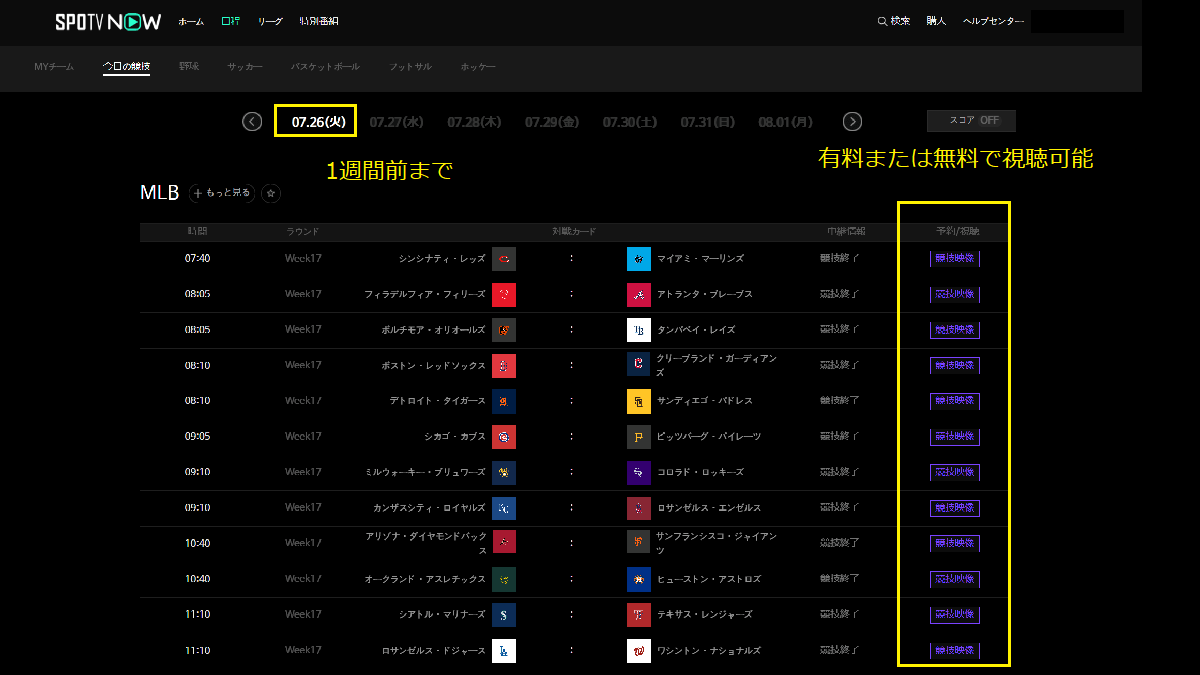Open the Milwaukee Brewers logo

point(504,472)
